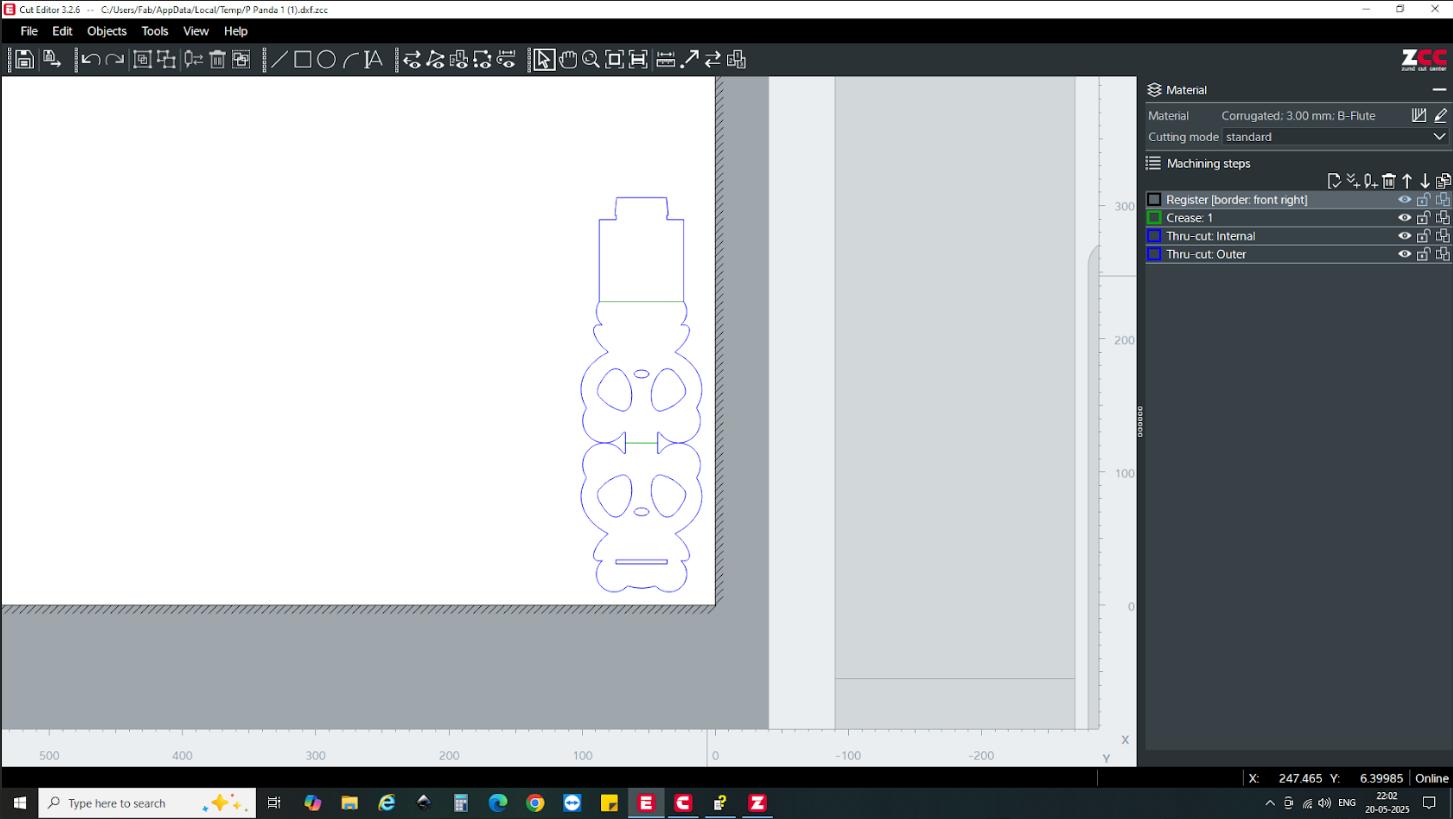Open the File menu
The image size is (1453, 819).
click(29, 31)
